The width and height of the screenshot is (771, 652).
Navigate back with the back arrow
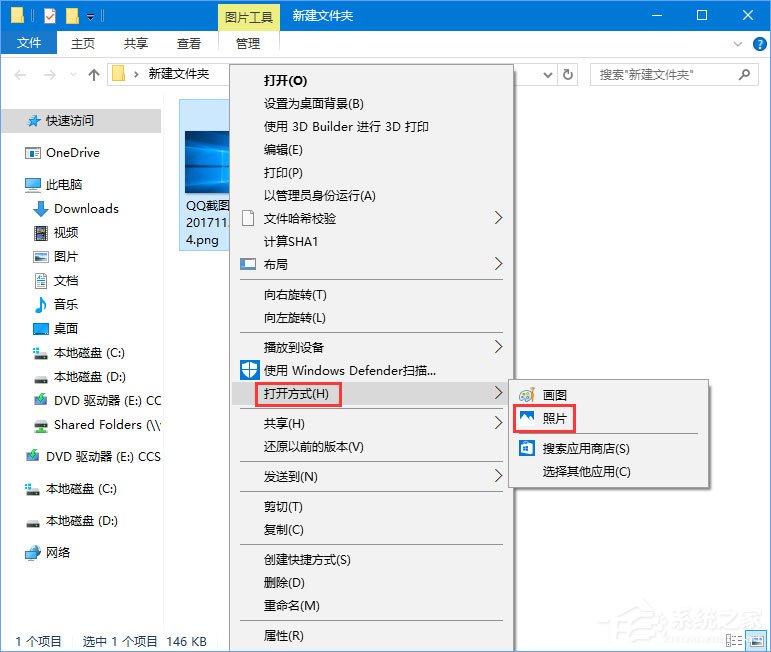tap(21, 75)
